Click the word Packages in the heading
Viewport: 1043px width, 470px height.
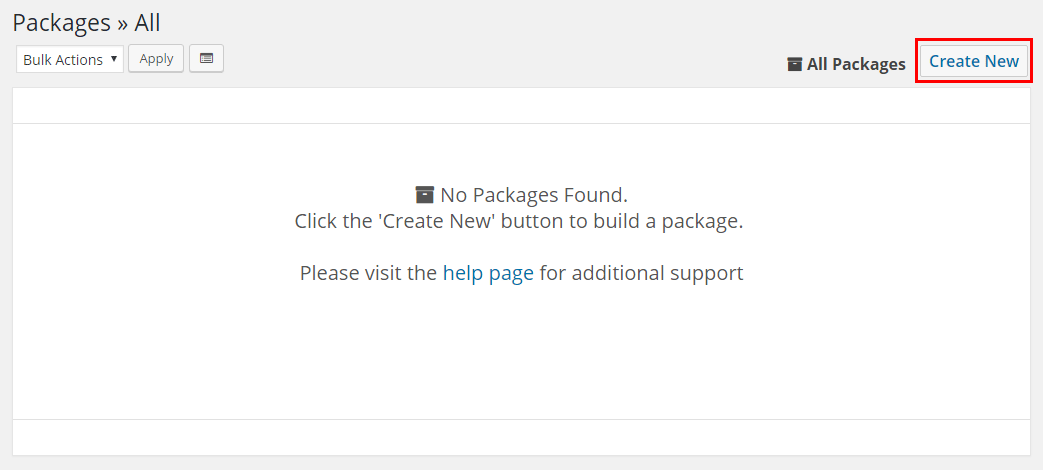(x=61, y=23)
